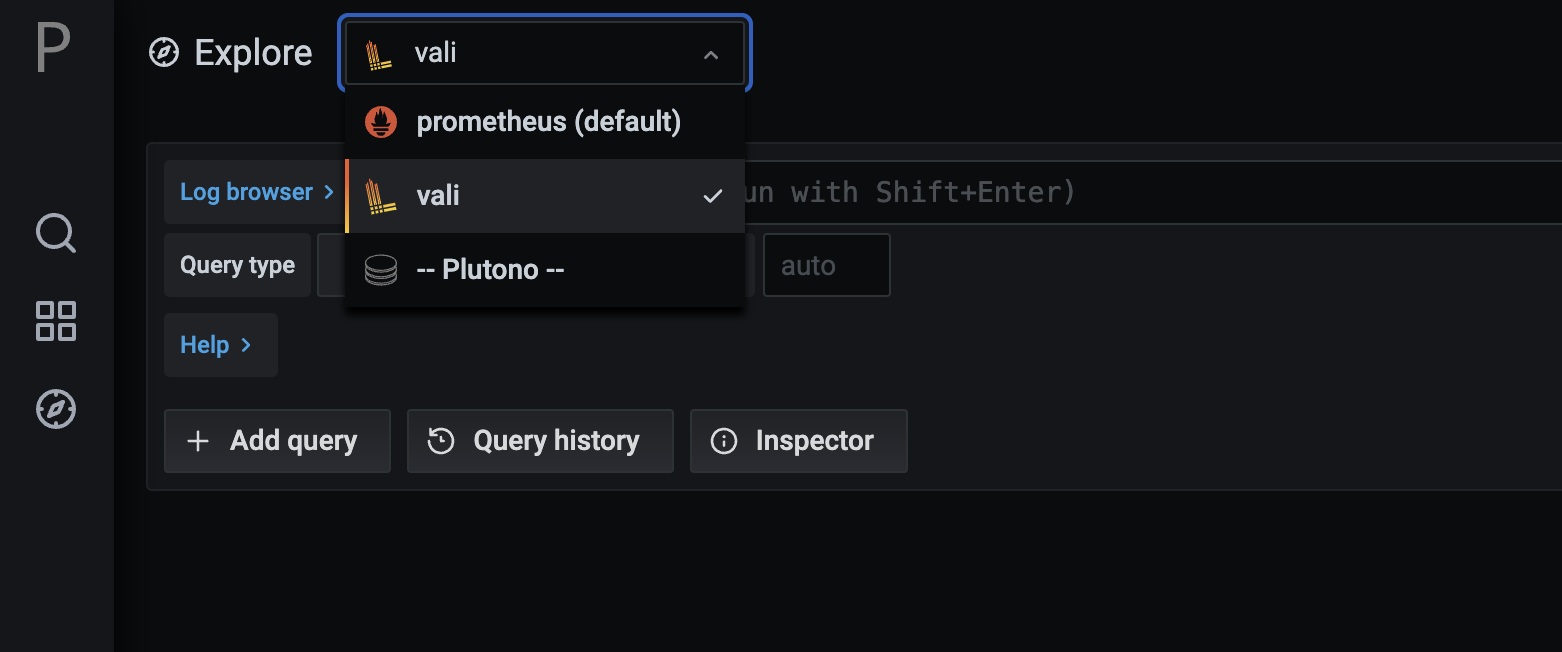Collapse the data source picker chevron
This screenshot has height=652, width=1562.
point(711,55)
